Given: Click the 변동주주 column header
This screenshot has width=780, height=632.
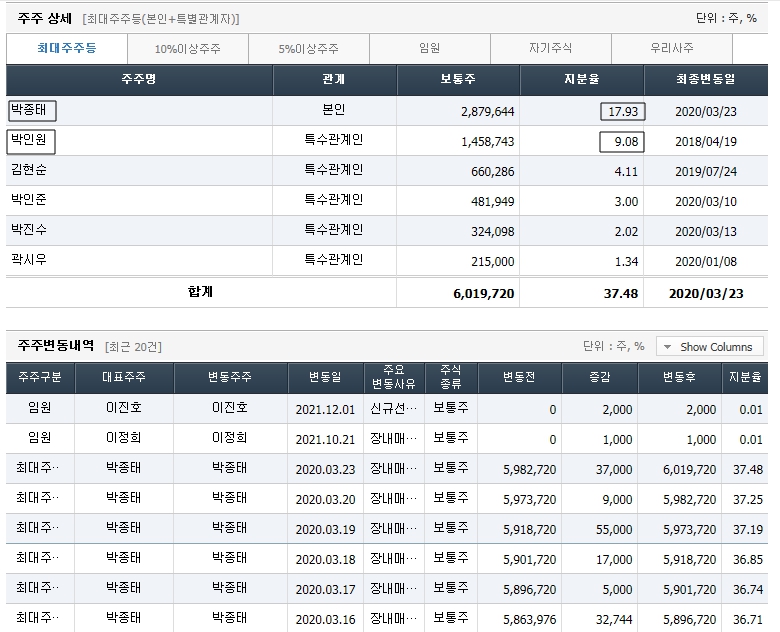Looking at the screenshot, I should tap(230, 378).
